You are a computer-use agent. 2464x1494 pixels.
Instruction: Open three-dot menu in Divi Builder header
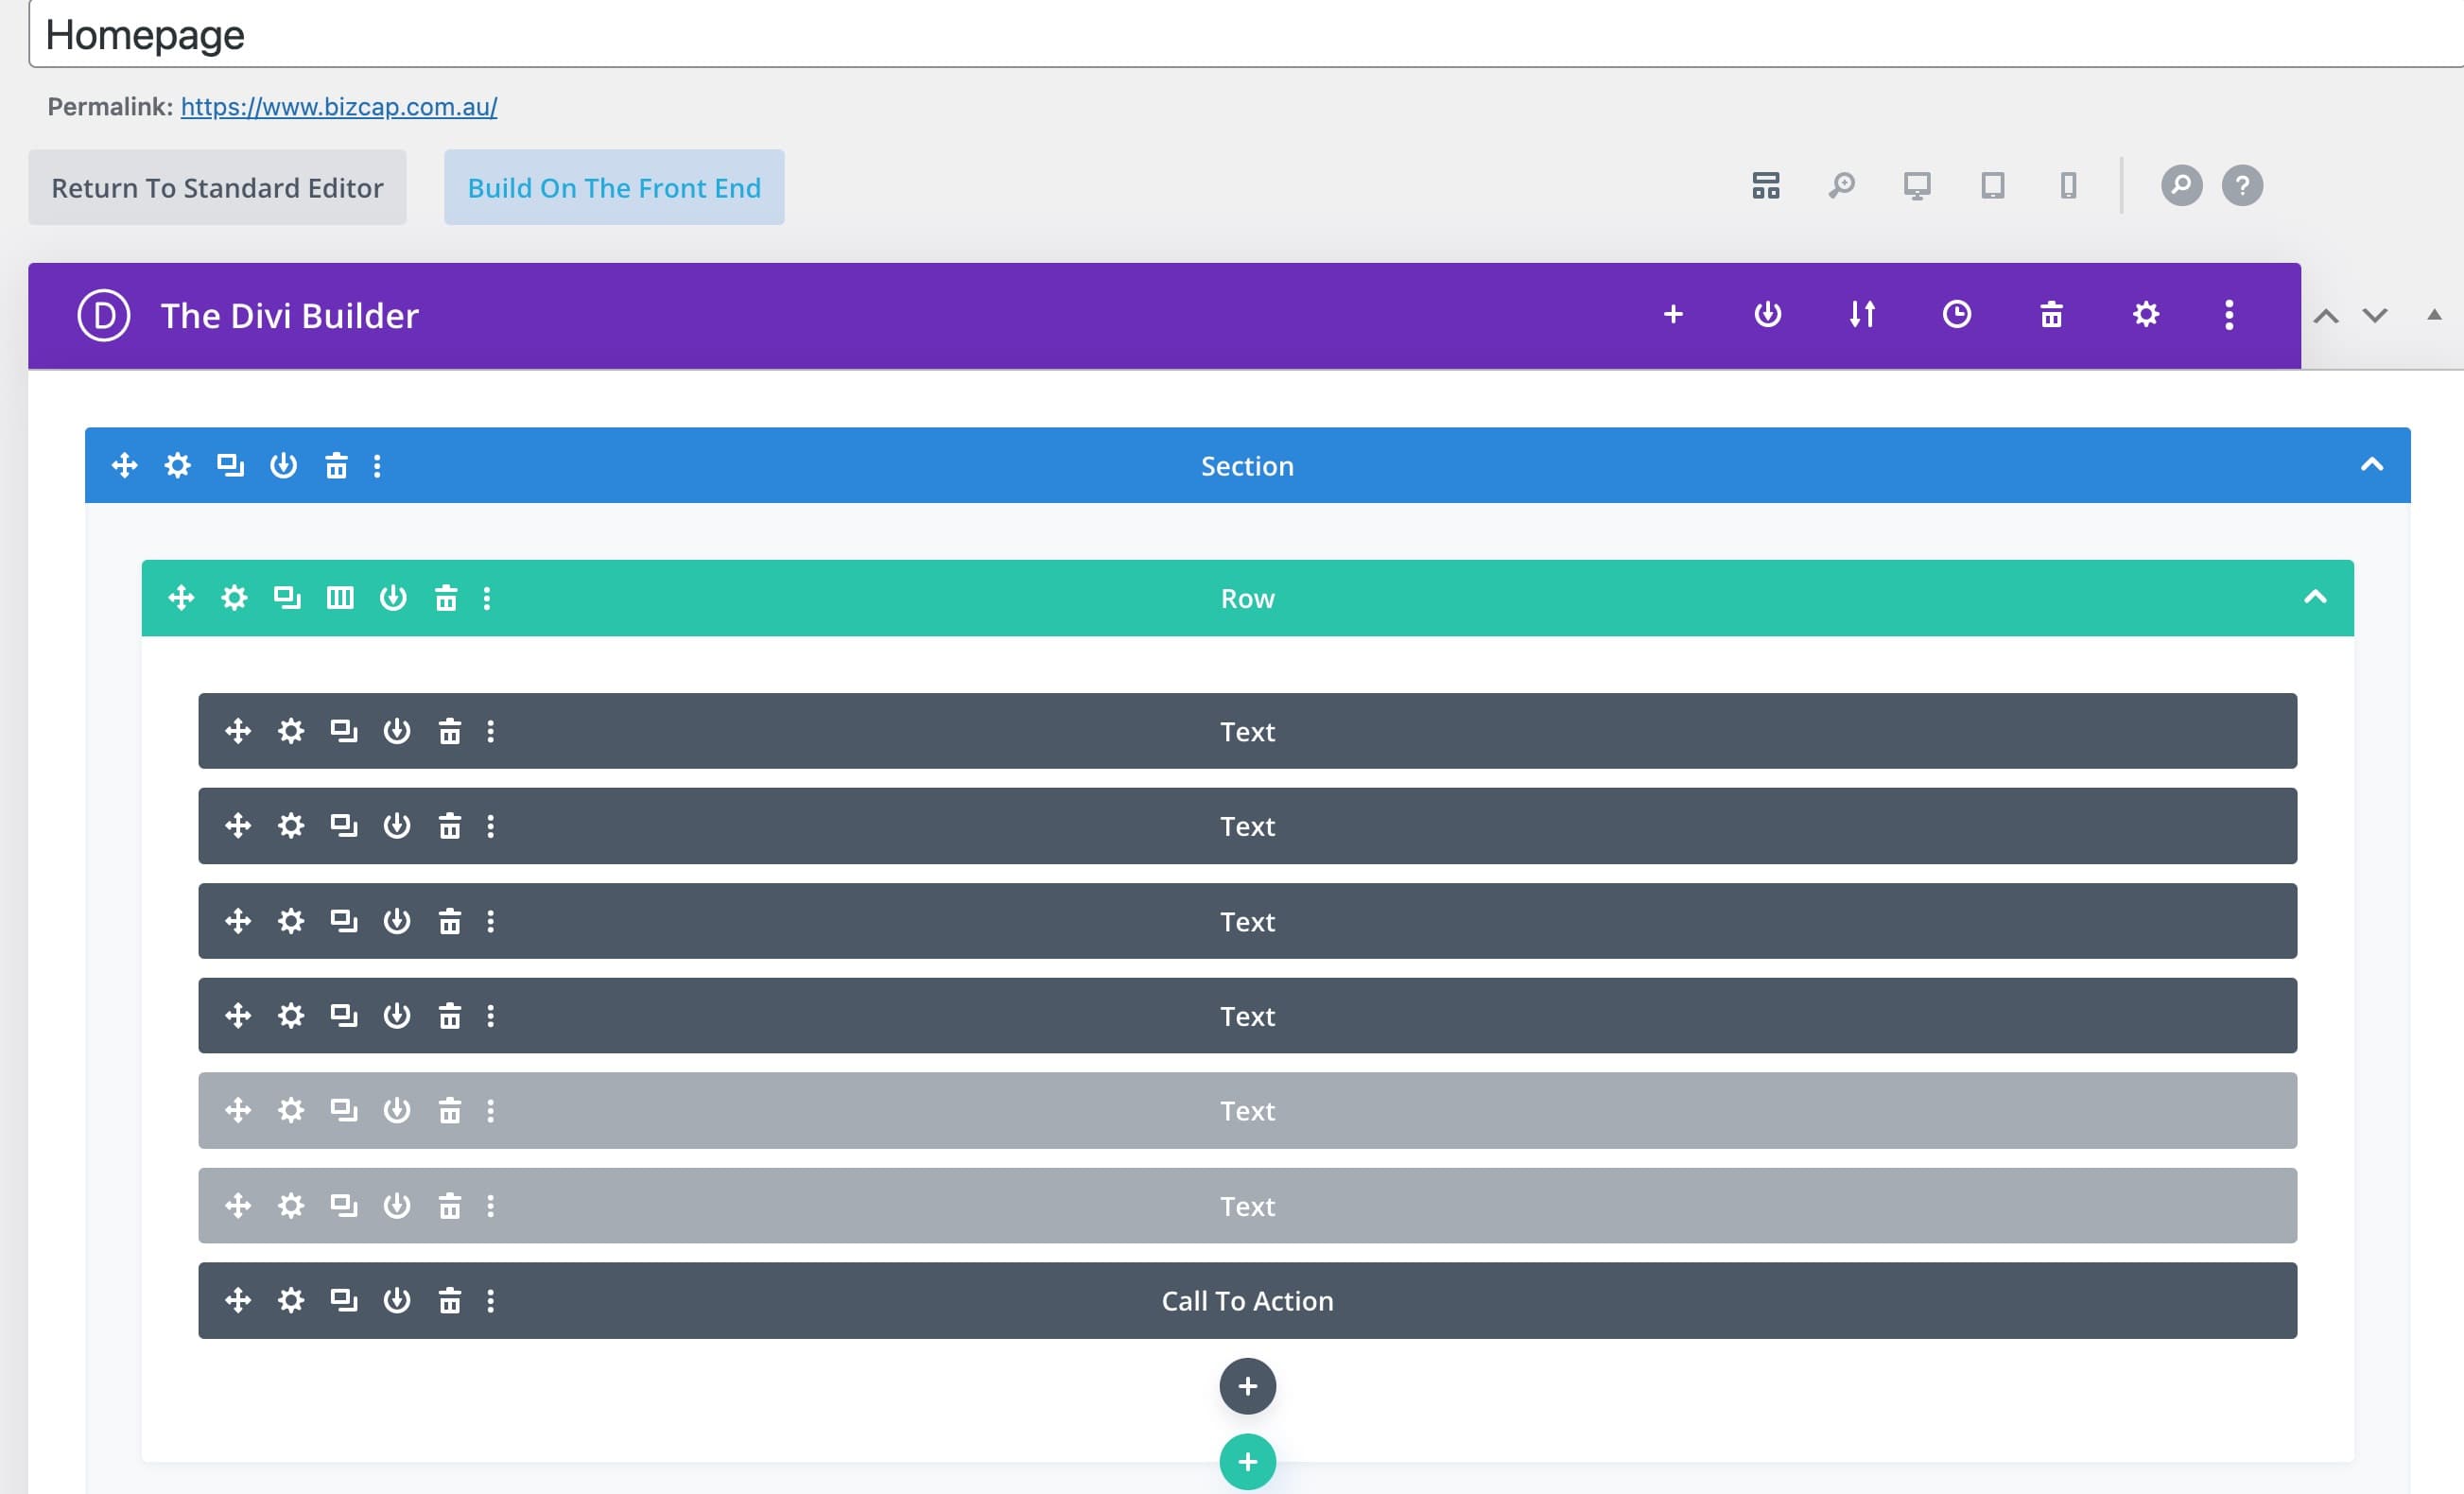pyautogui.click(x=2229, y=315)
